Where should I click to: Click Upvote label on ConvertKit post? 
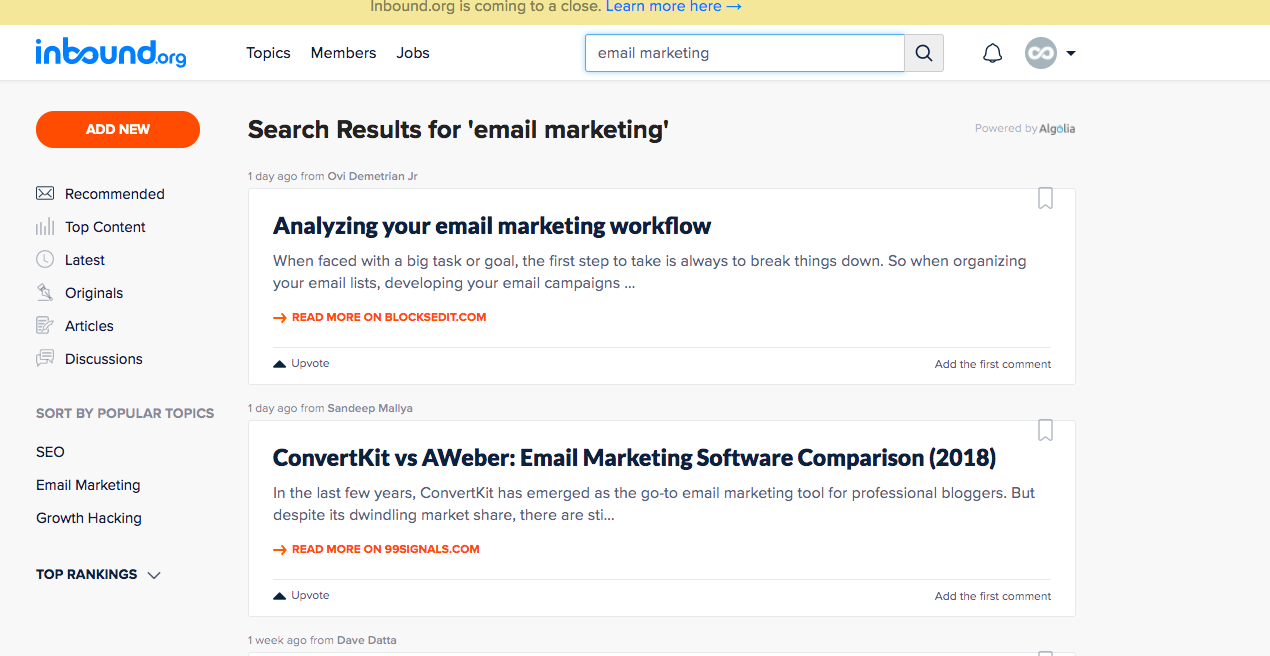(310, 596)
